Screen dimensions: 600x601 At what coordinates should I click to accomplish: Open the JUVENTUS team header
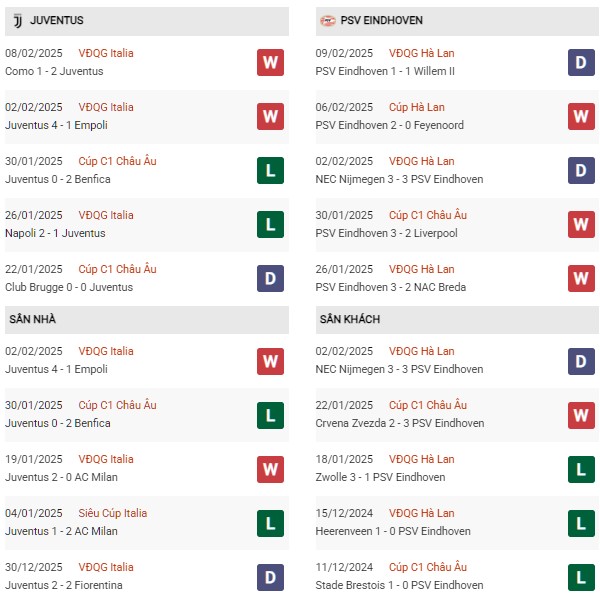[x=147, y=21]
